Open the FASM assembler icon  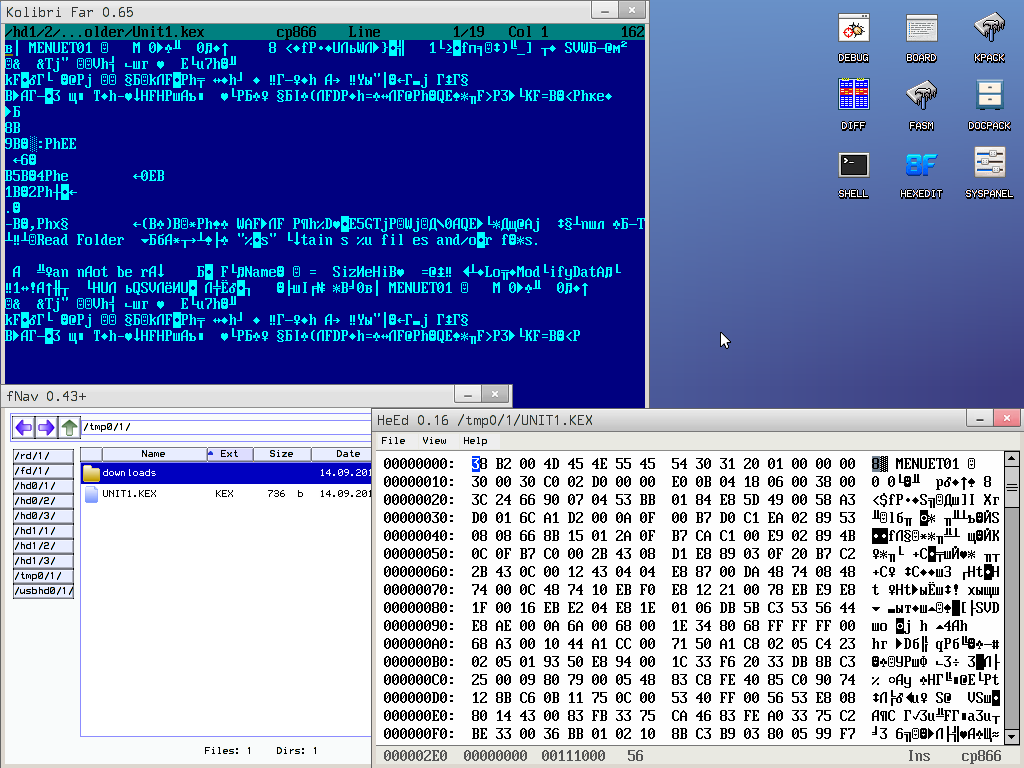(921, 99)
